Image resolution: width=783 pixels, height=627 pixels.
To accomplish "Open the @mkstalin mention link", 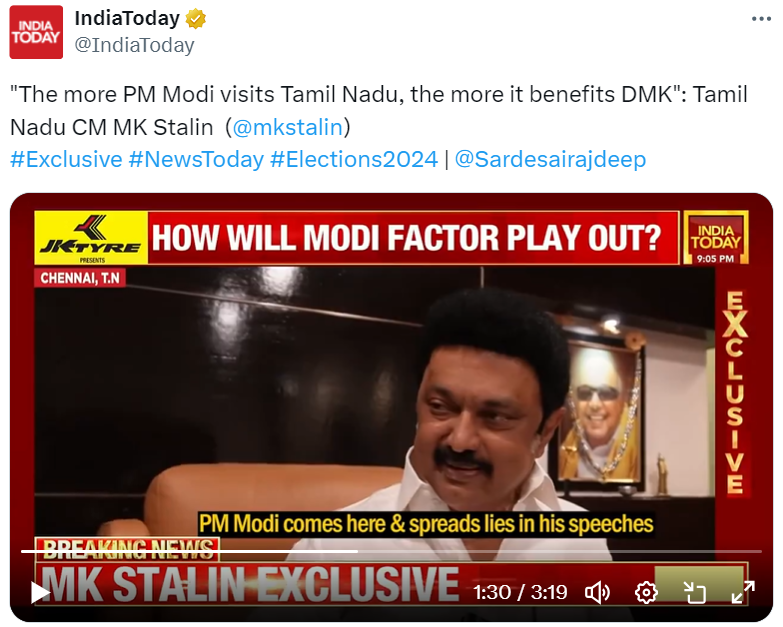I will click(x=288, y=127).
